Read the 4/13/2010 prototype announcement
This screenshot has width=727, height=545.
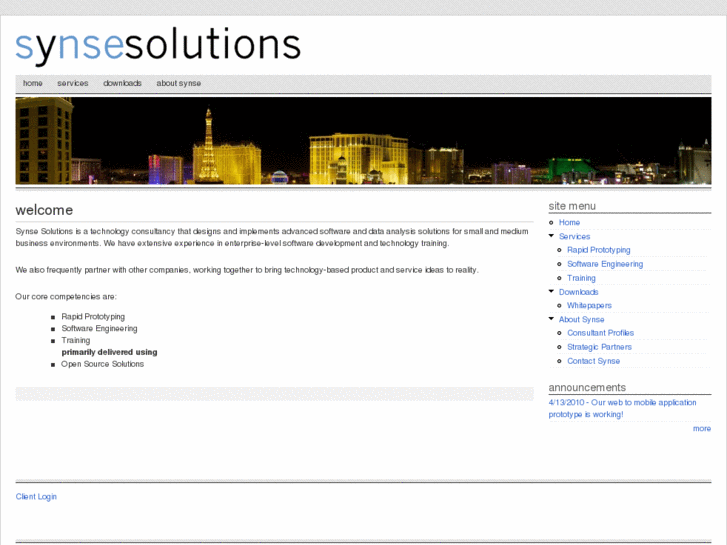coord(622,408)
